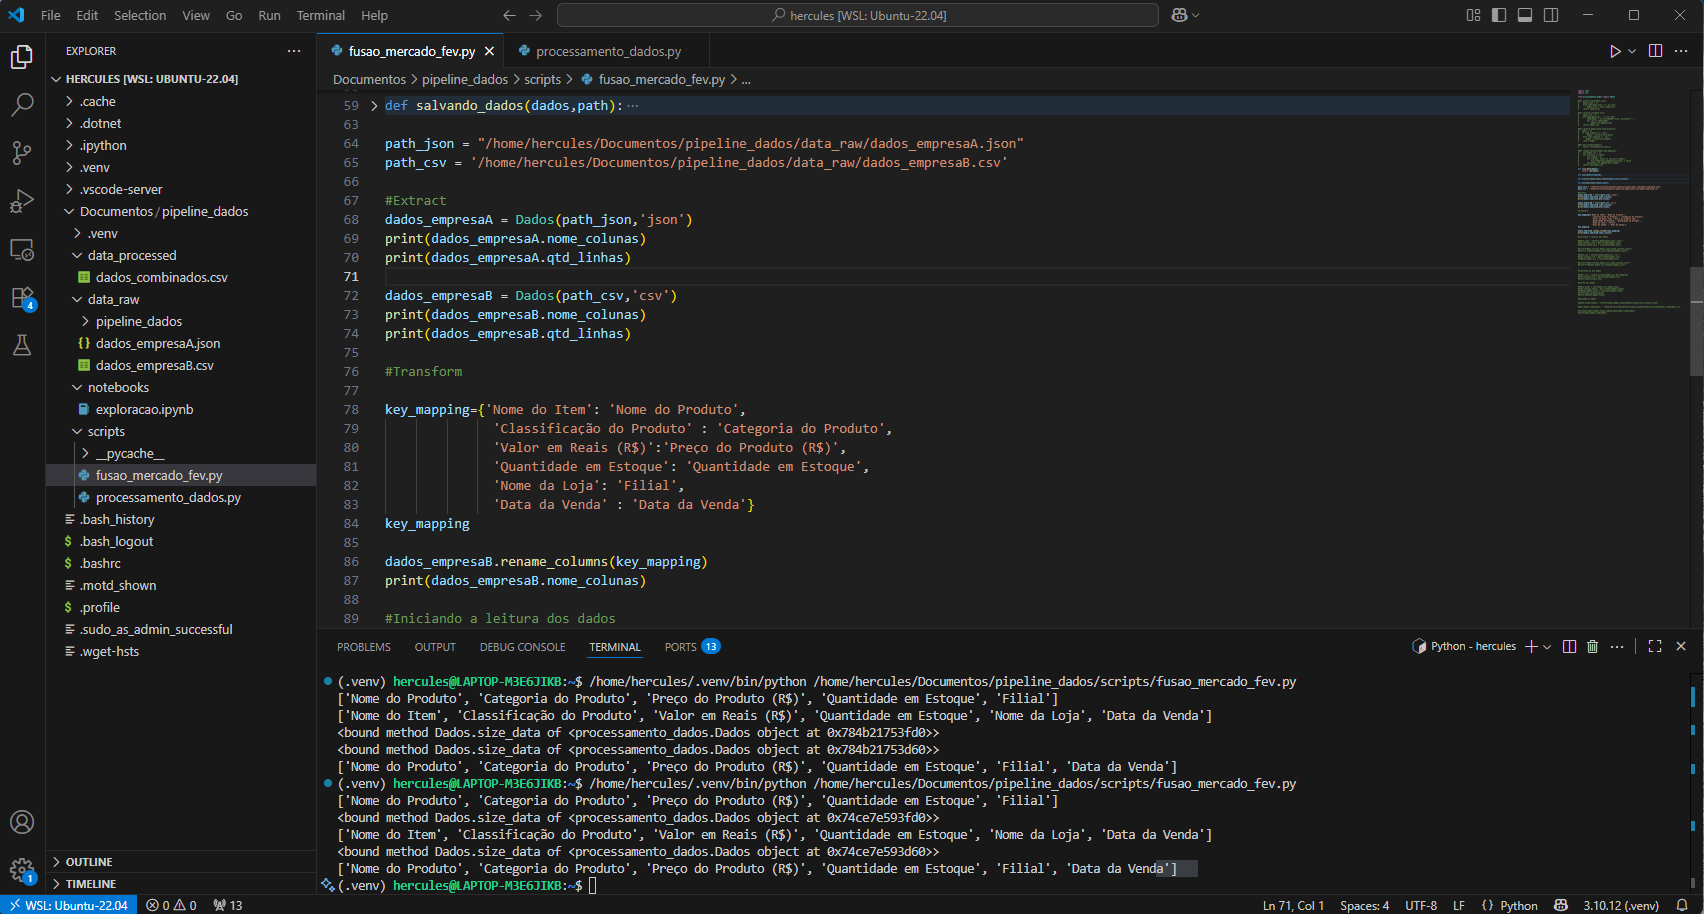
Task: Maximize the panel size
Action: click(x=1655, y=647)
